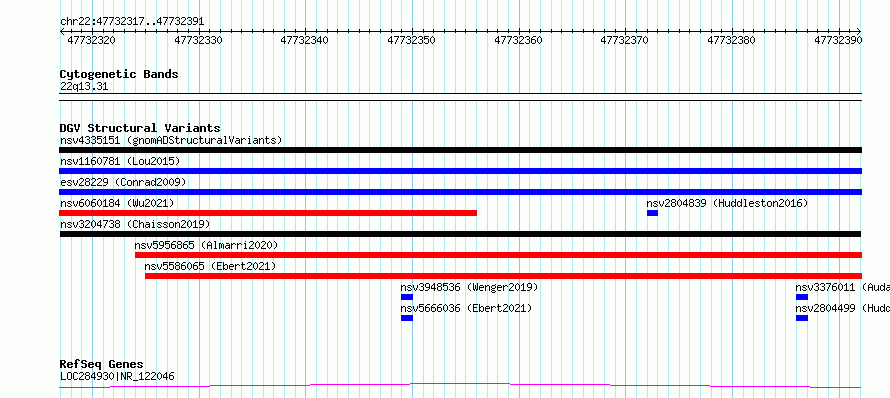Open variant nsv6060184 (Wu2021) label
This screenshot has height=398, width=890.
click(x=117, y=203)
